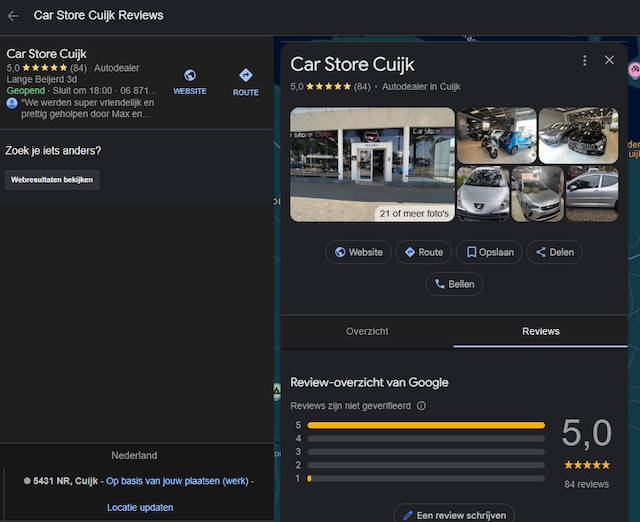Open the three-dot more options menu
Screen dimensions: 640x522
pyautogui.click(x=584, y=61)
